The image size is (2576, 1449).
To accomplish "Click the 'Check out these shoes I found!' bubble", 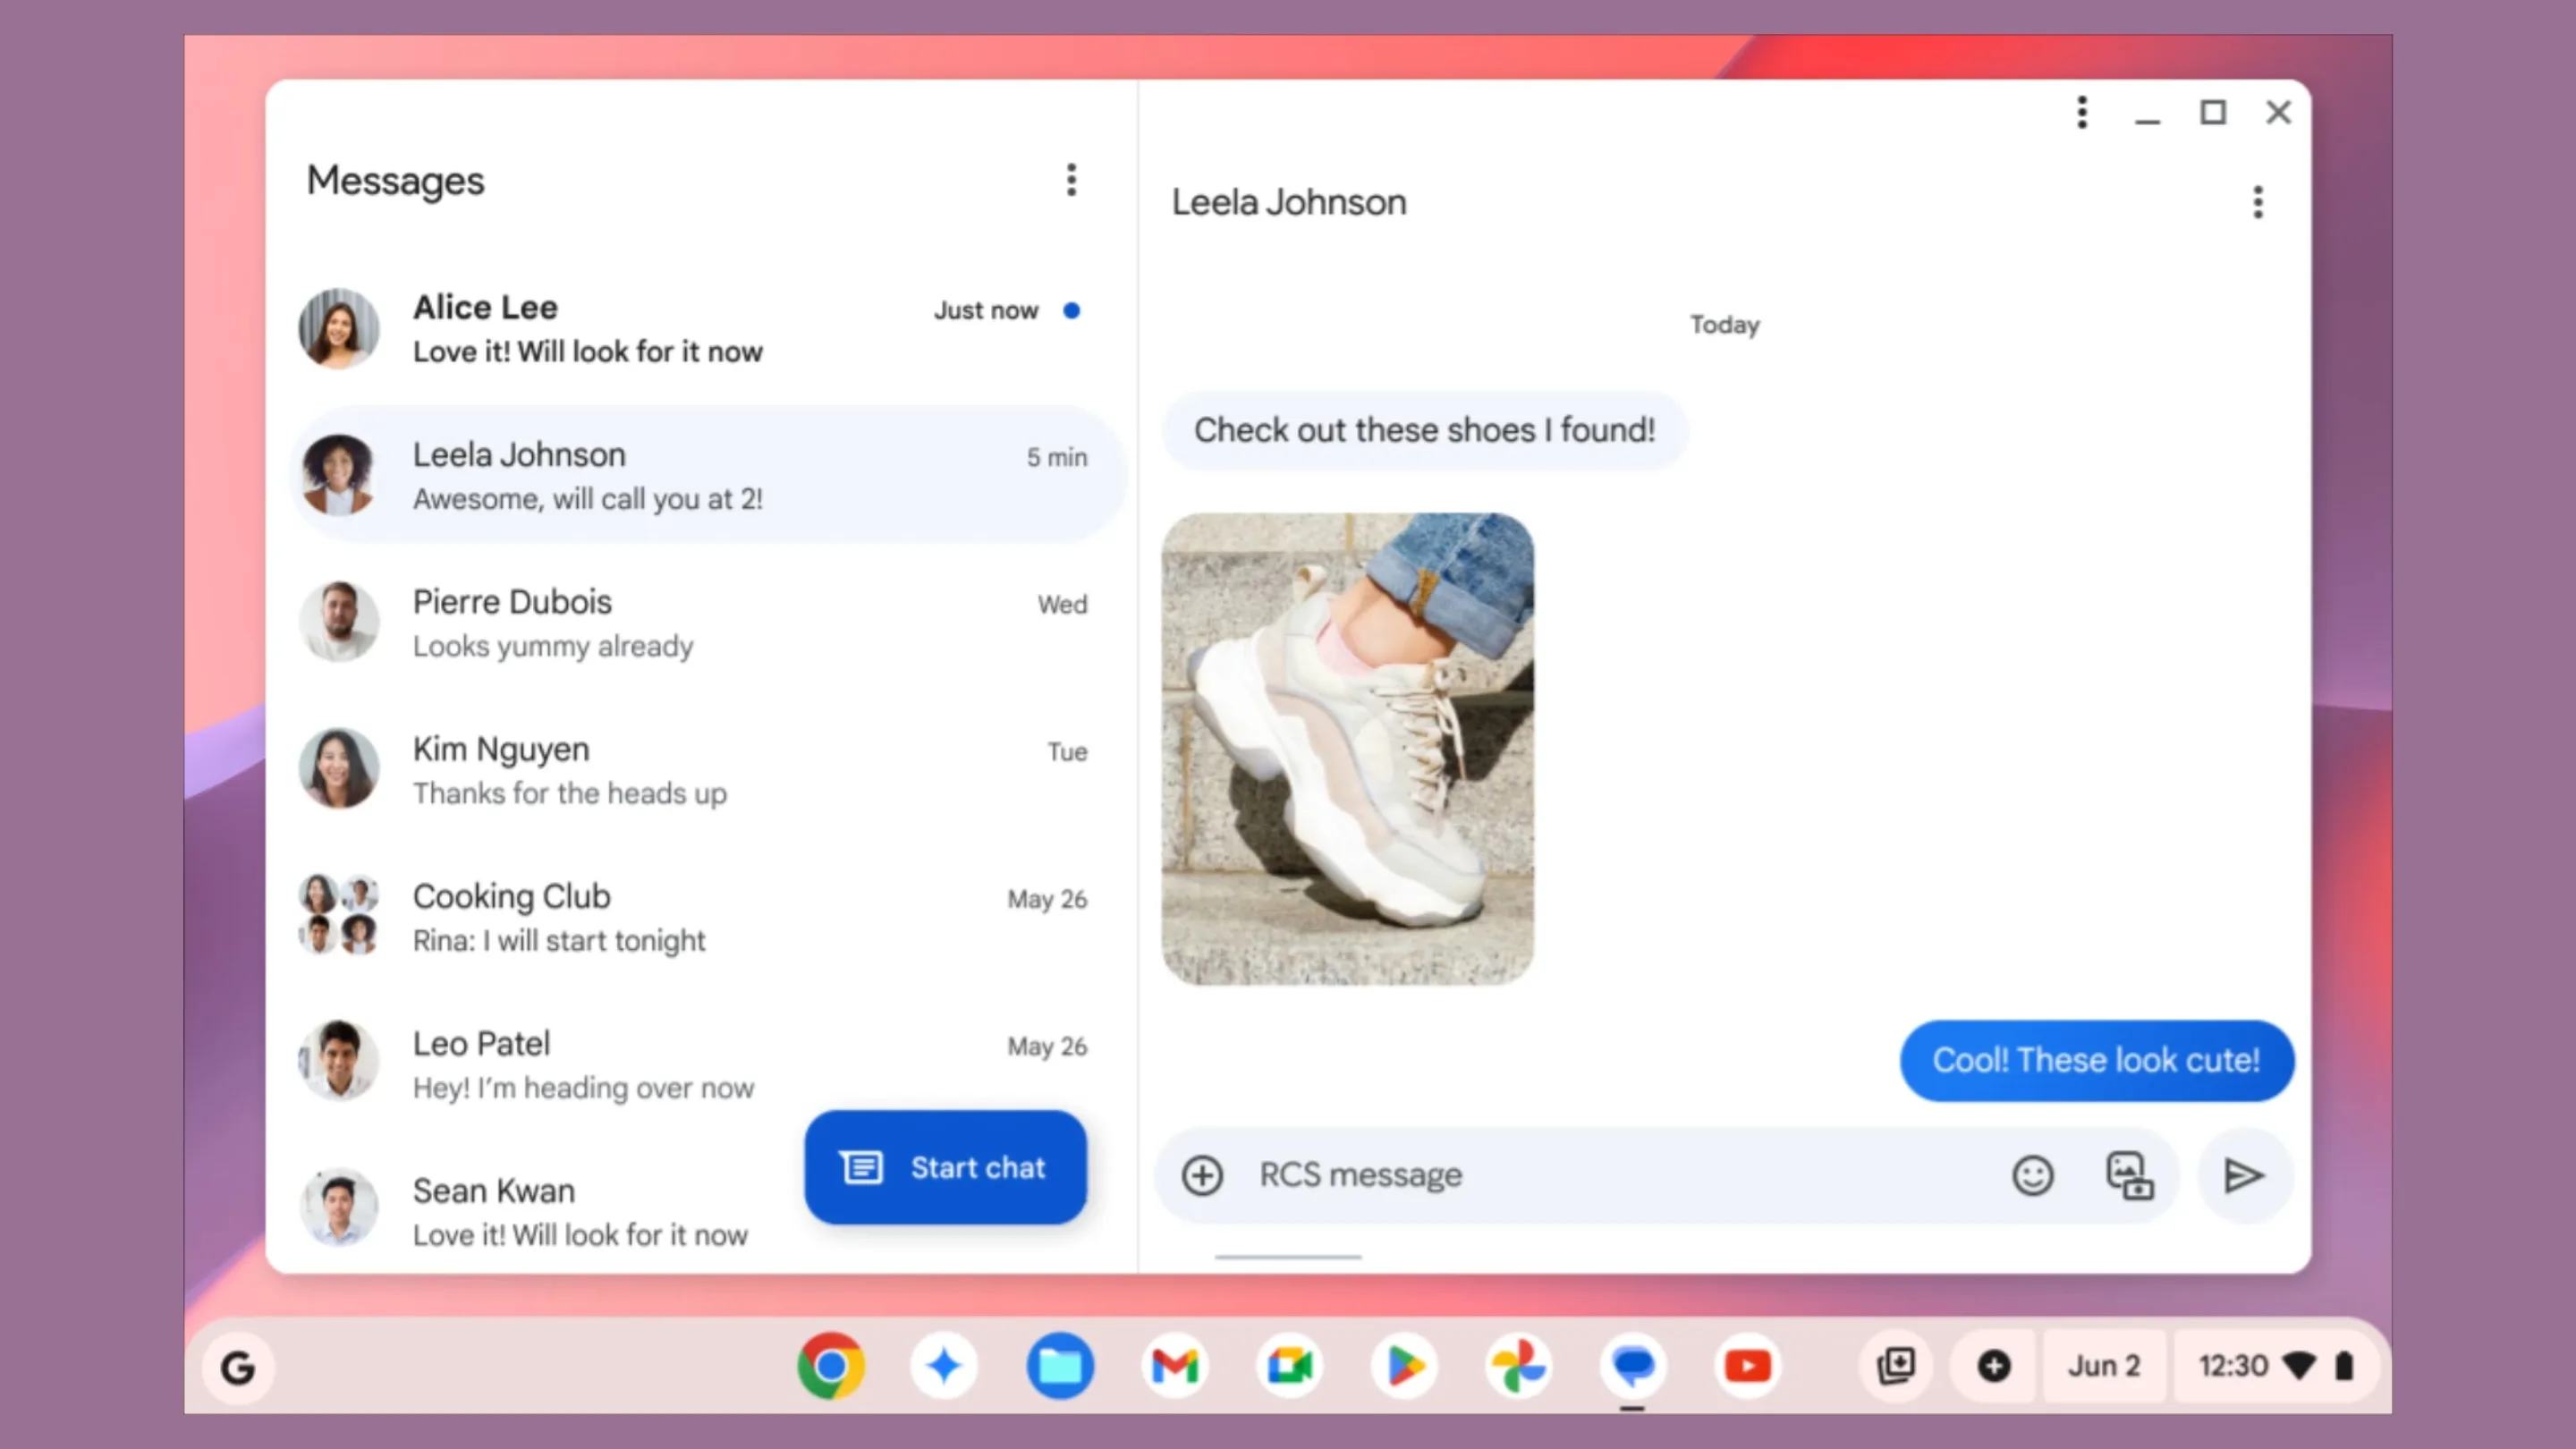I will point(1425,431).
